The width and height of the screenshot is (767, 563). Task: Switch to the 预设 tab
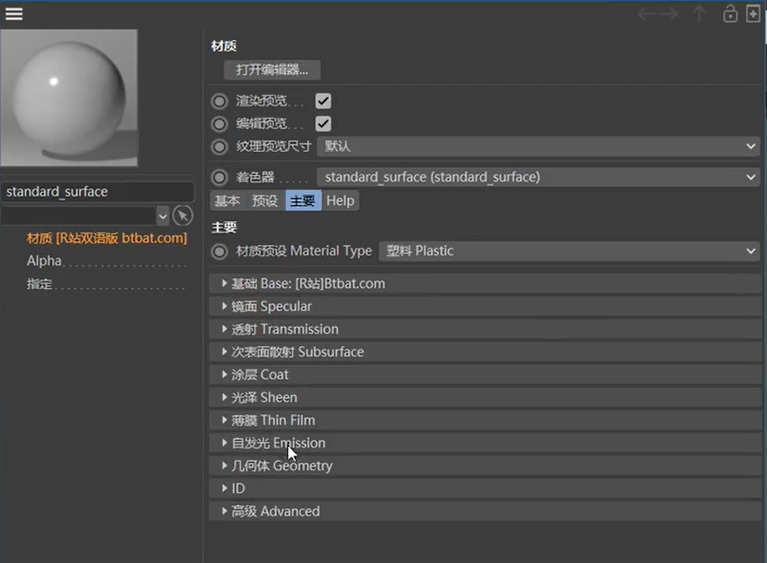click(265, 201)
